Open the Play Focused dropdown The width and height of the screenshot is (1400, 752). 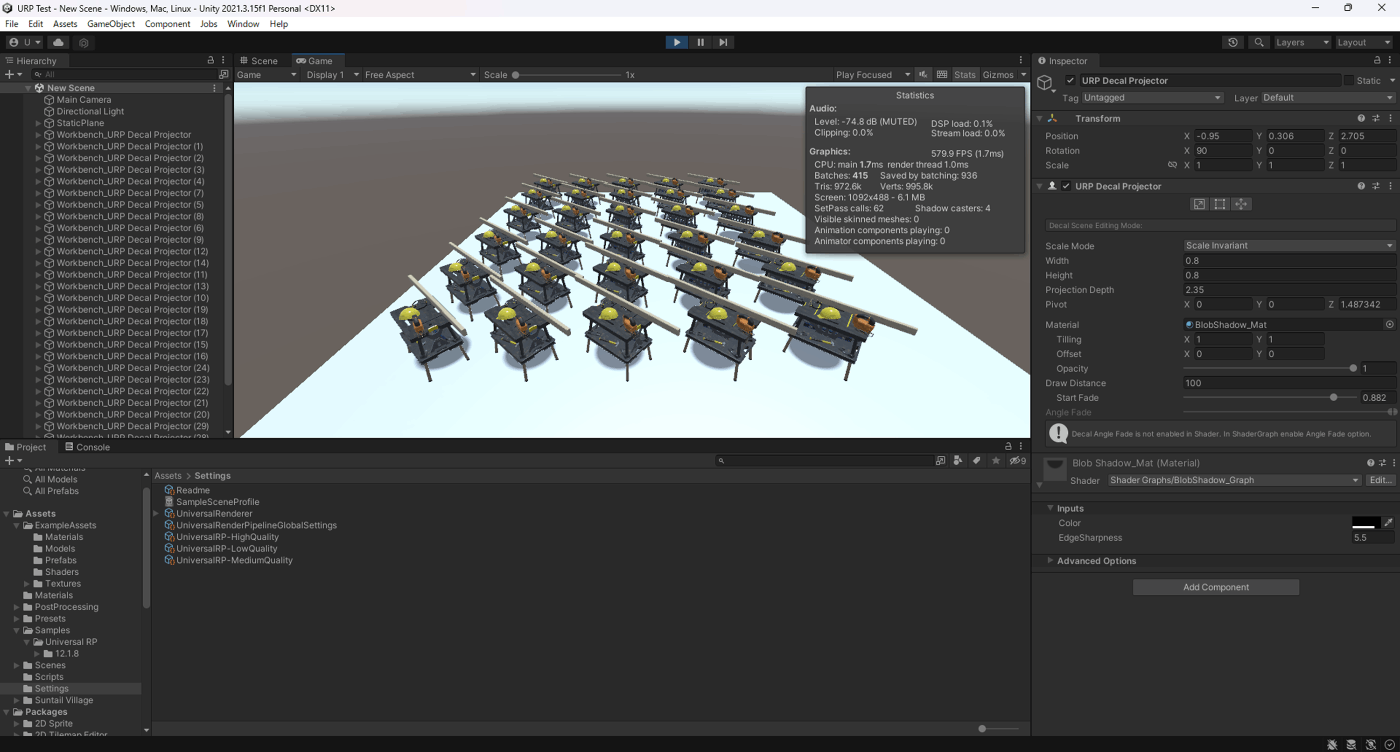pos(872,75)
